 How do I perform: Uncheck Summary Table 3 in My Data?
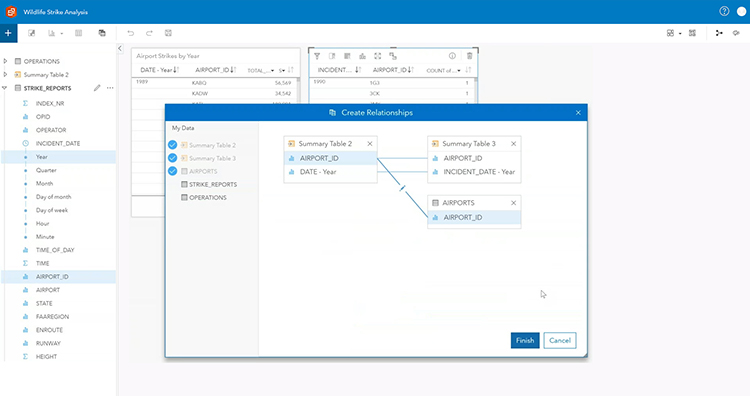[173, 158]
